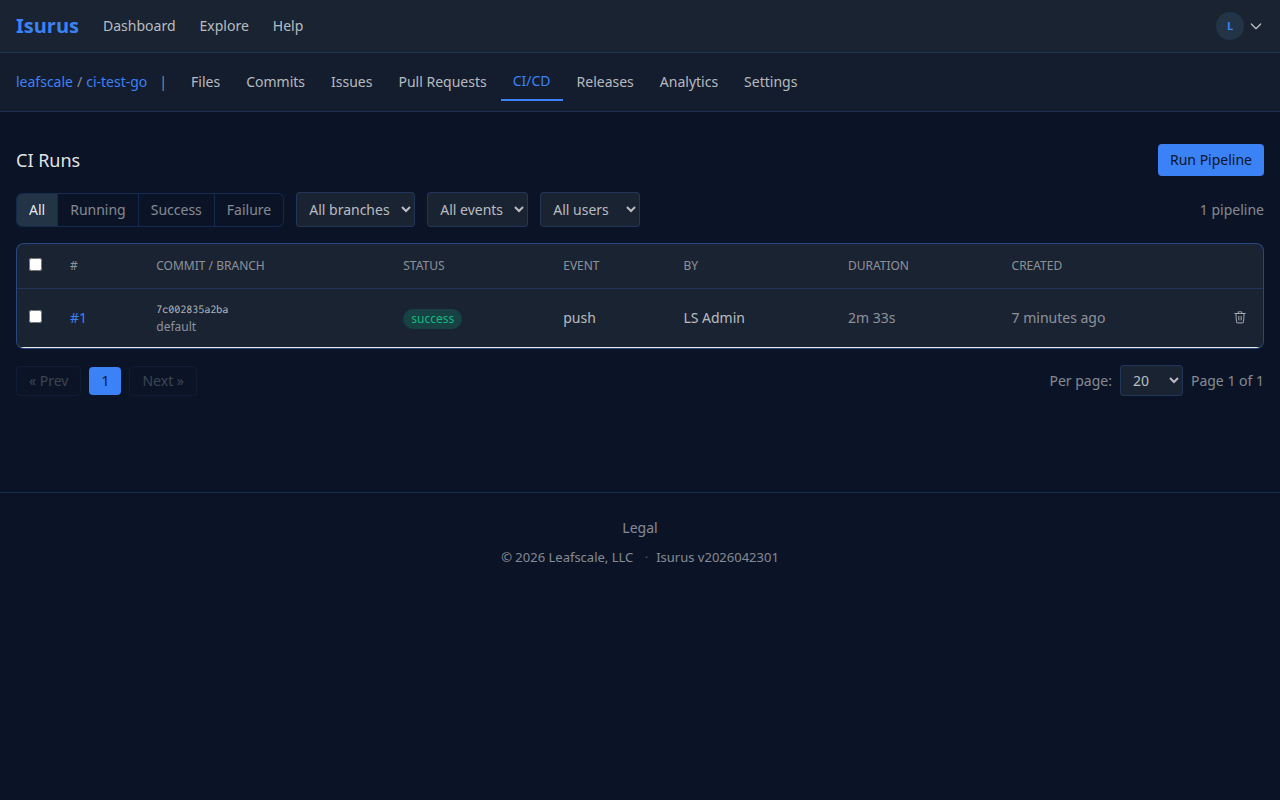The image size is (1280, 800).
Task: Check the box for run #1
Action: [x=36, y=316]
